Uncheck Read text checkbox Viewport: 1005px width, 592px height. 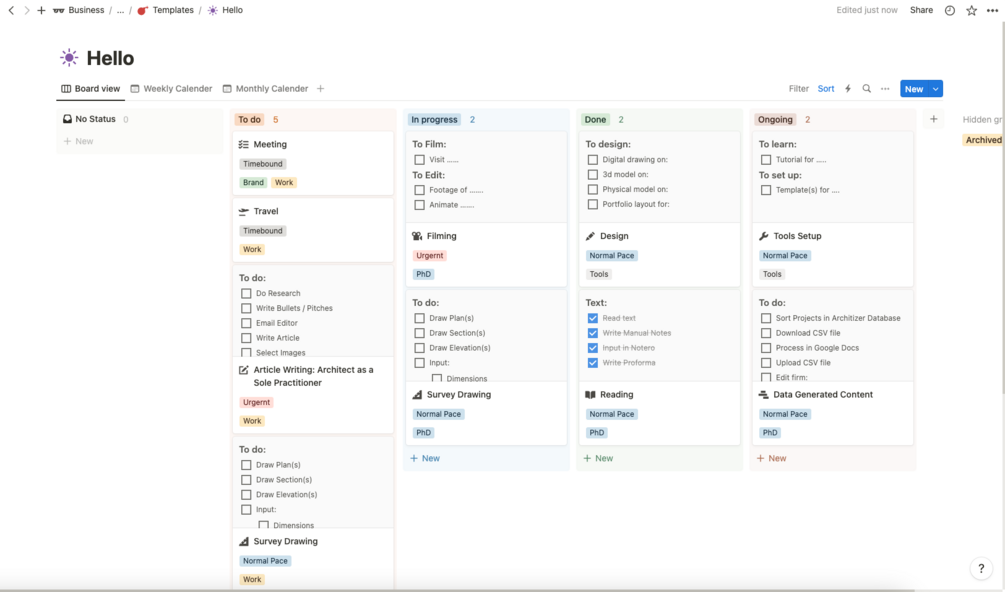592,318
